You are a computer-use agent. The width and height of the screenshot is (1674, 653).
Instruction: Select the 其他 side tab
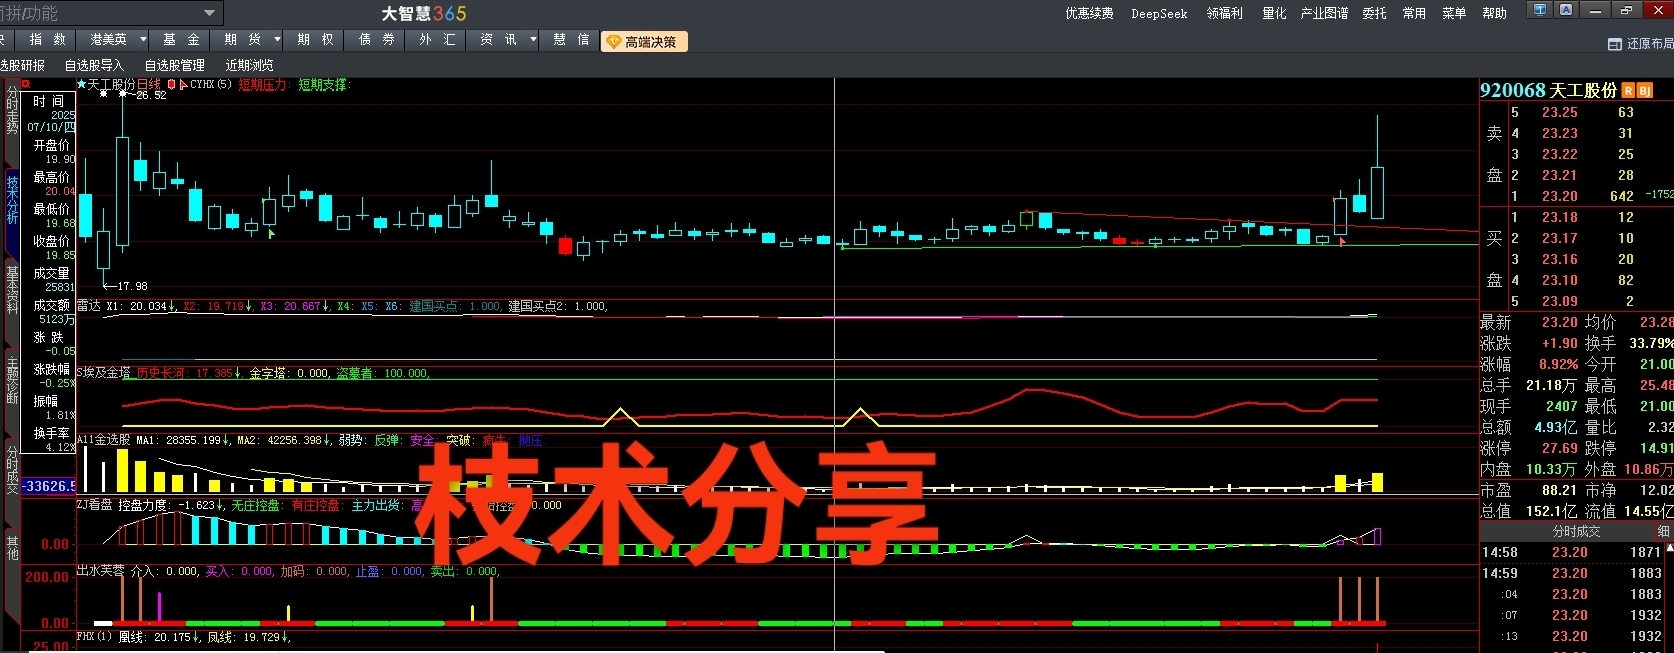pos(12,547)
